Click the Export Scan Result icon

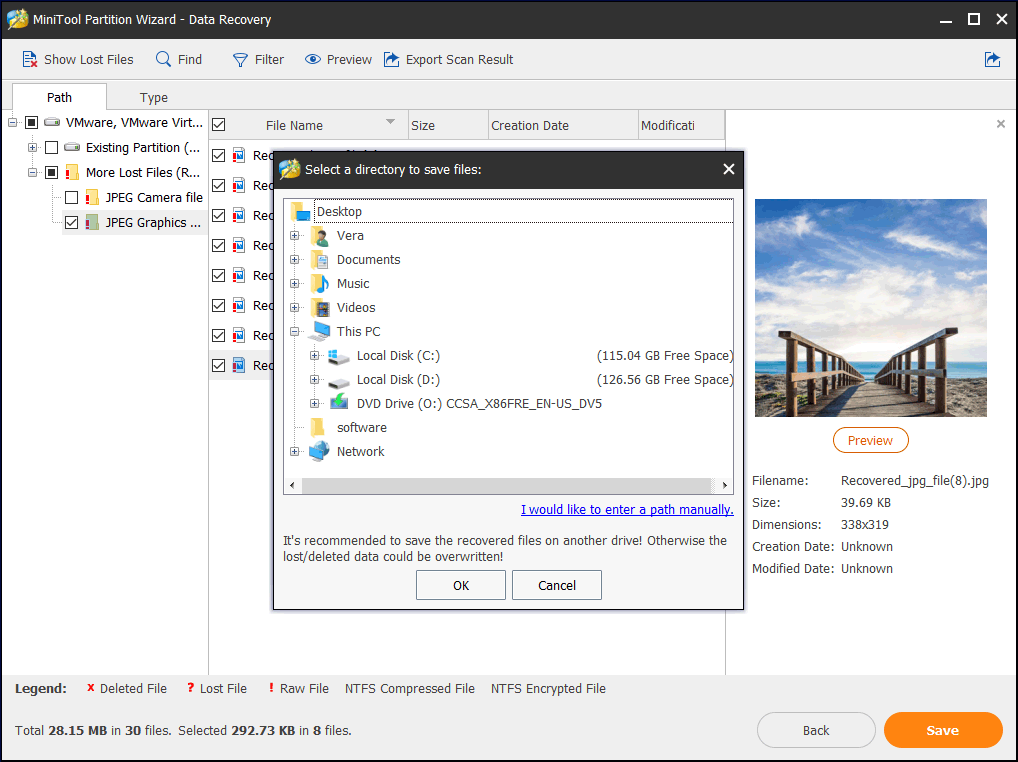pyautogui.click(x=392, y=60)
